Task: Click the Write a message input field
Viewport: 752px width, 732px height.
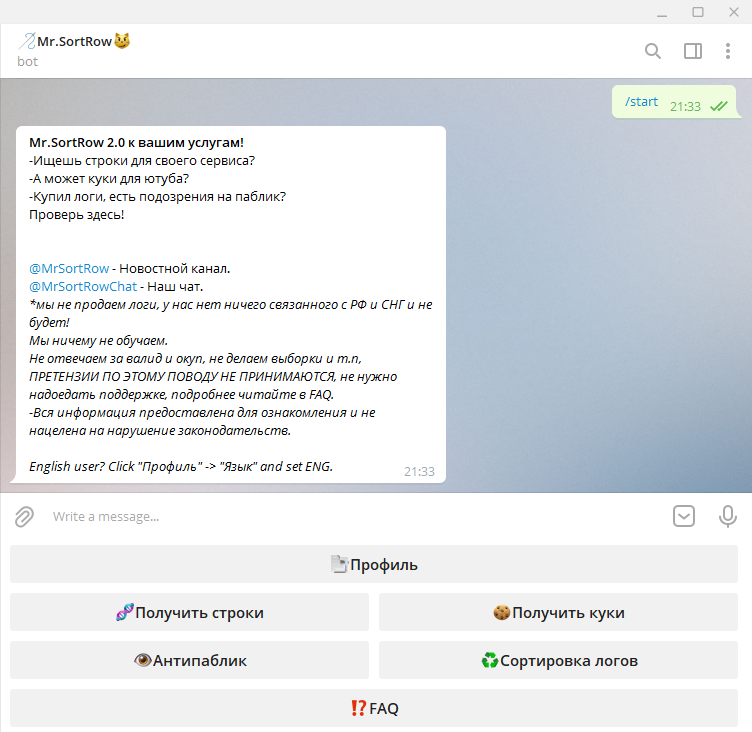Action: (355, 517)
